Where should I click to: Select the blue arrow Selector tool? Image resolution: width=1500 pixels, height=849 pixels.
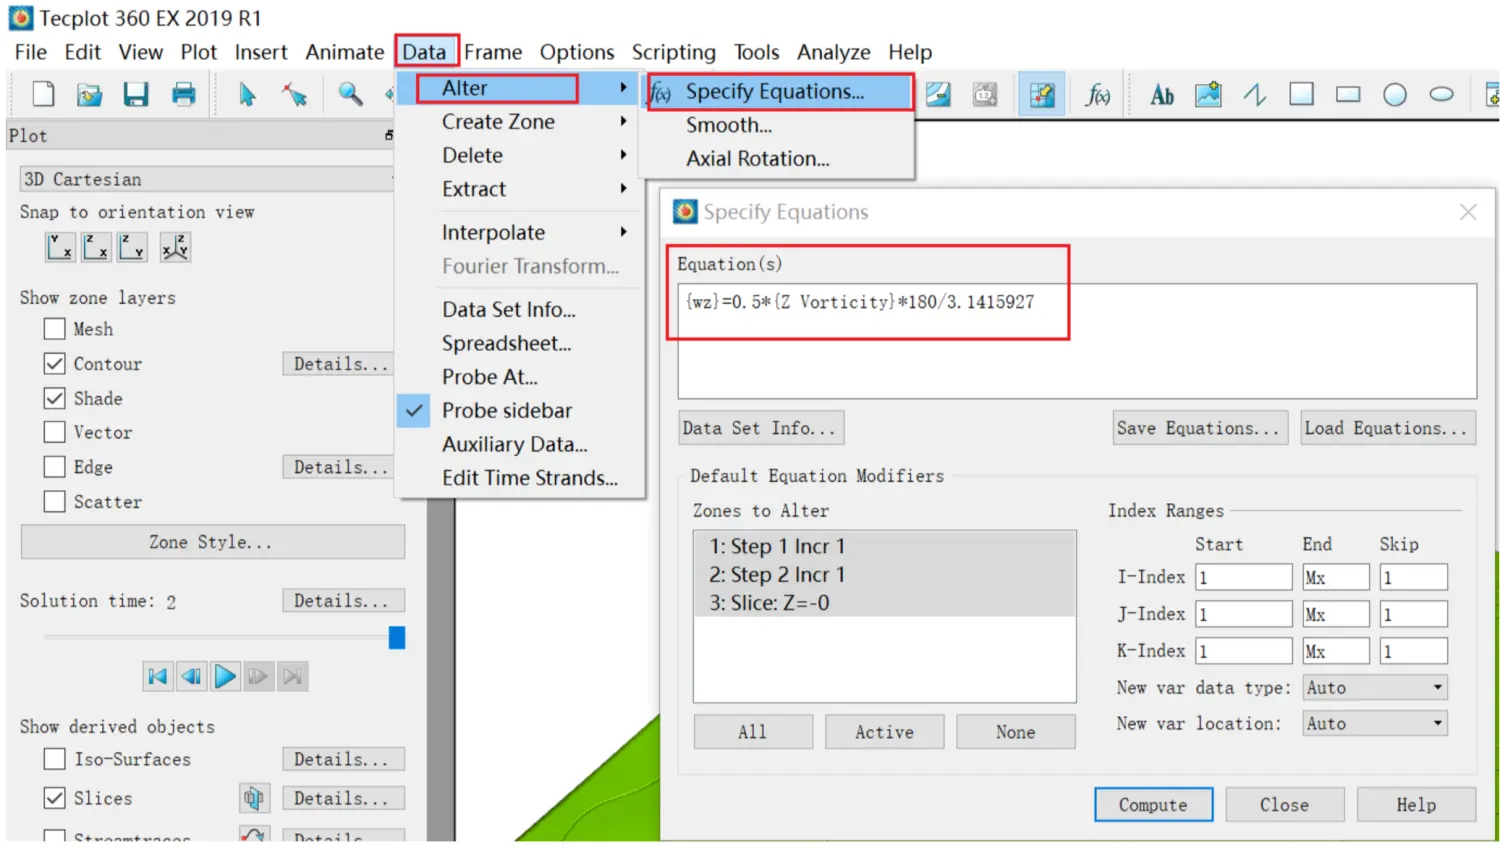[247, 95]
